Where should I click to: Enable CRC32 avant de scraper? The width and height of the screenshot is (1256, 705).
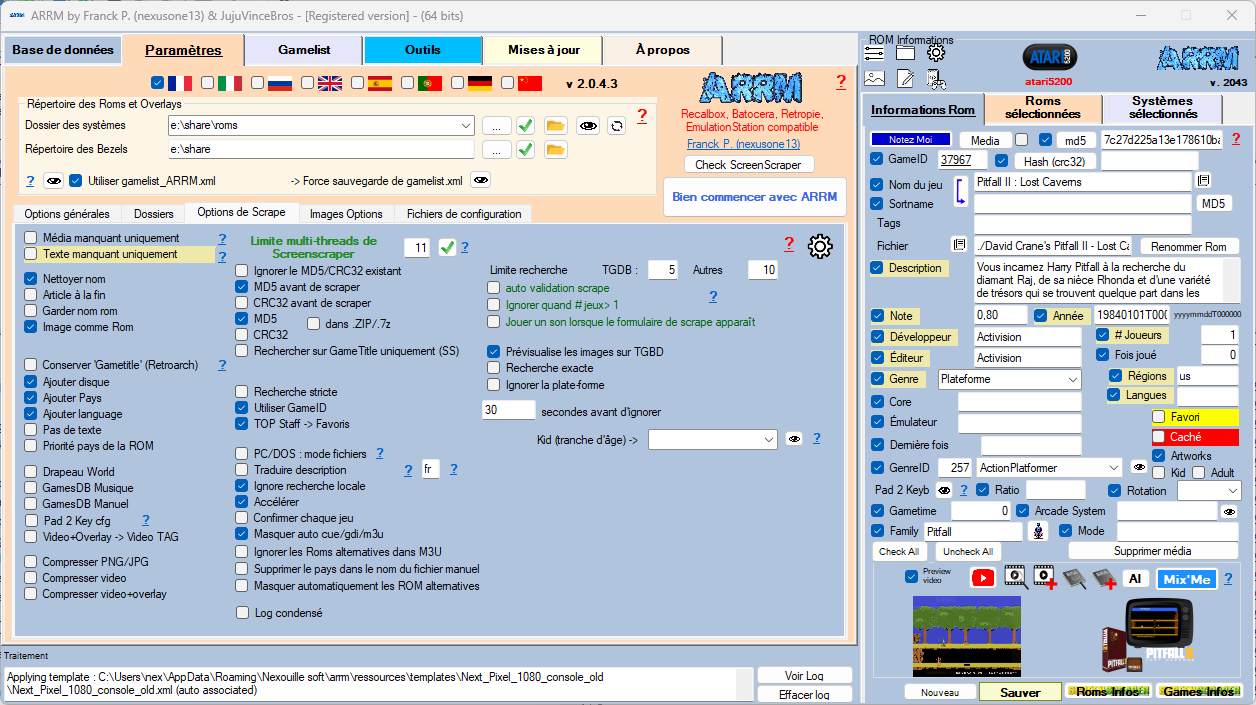point(242,303)
